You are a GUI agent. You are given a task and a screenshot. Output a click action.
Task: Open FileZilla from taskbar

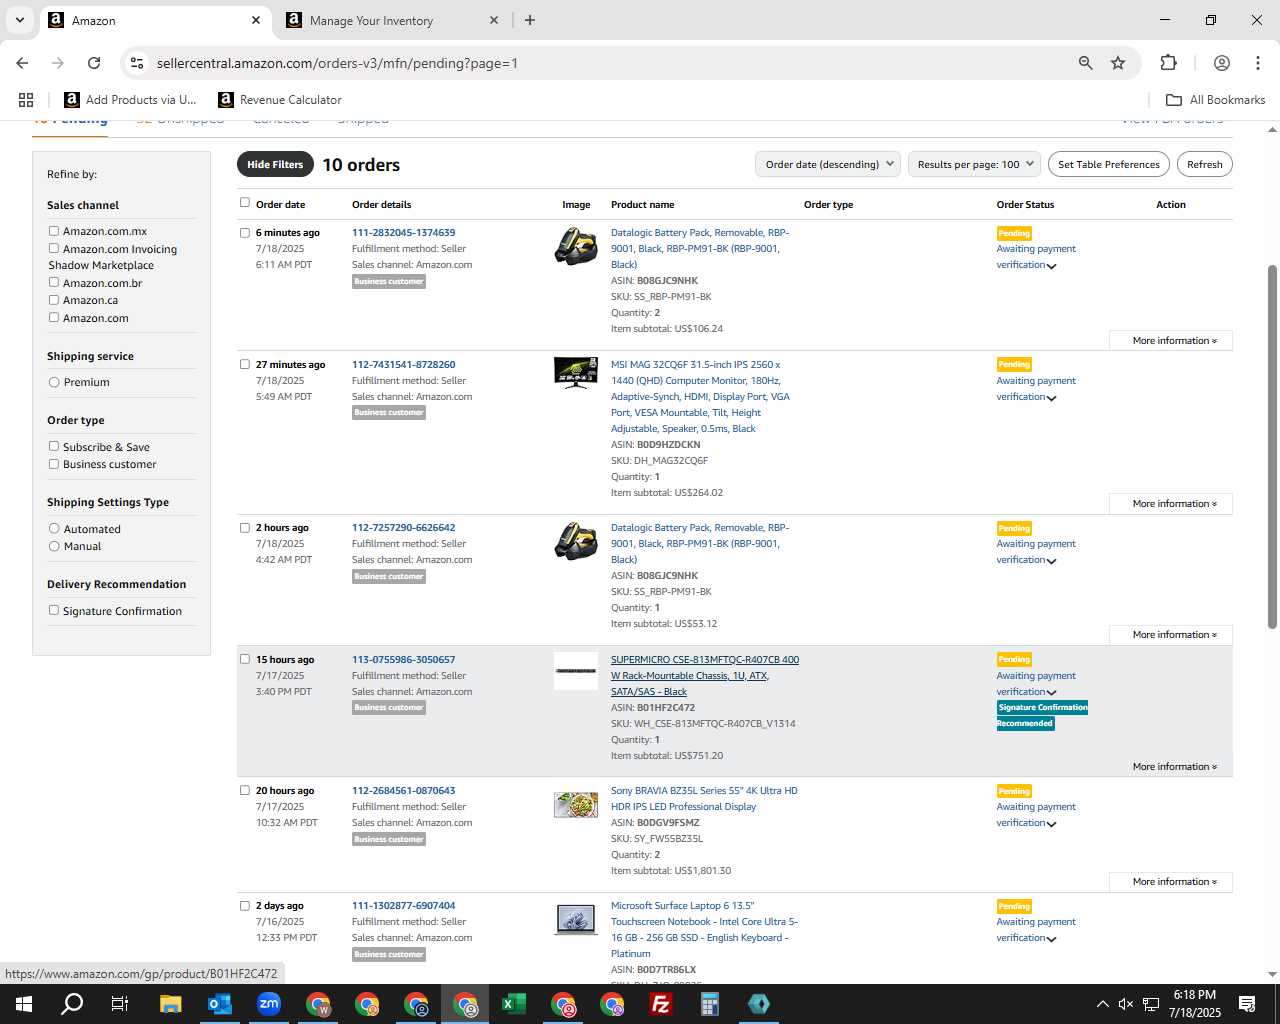660,1004
